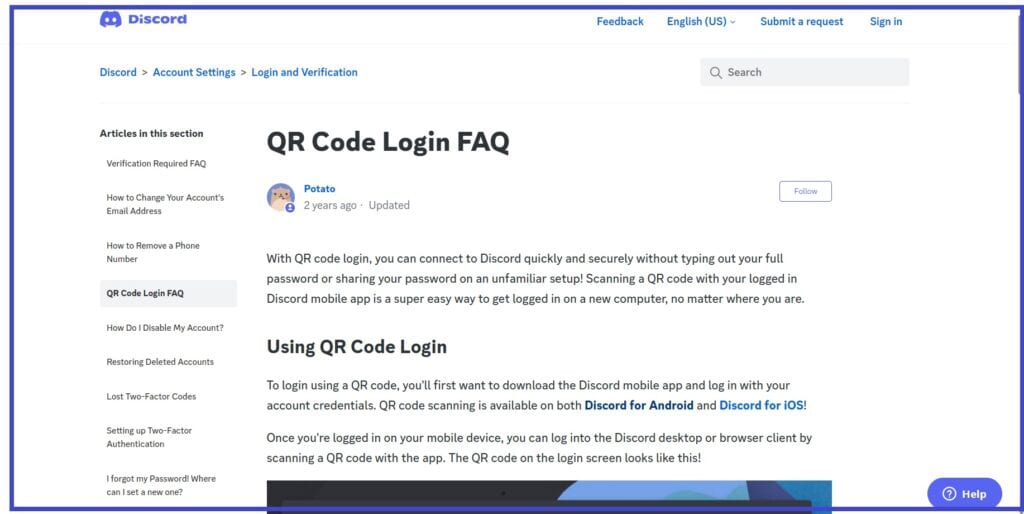Image resolution: width=1024 pixels, height=514 pixels.
Task: Click Submit a request
Action: pos(801,22)
